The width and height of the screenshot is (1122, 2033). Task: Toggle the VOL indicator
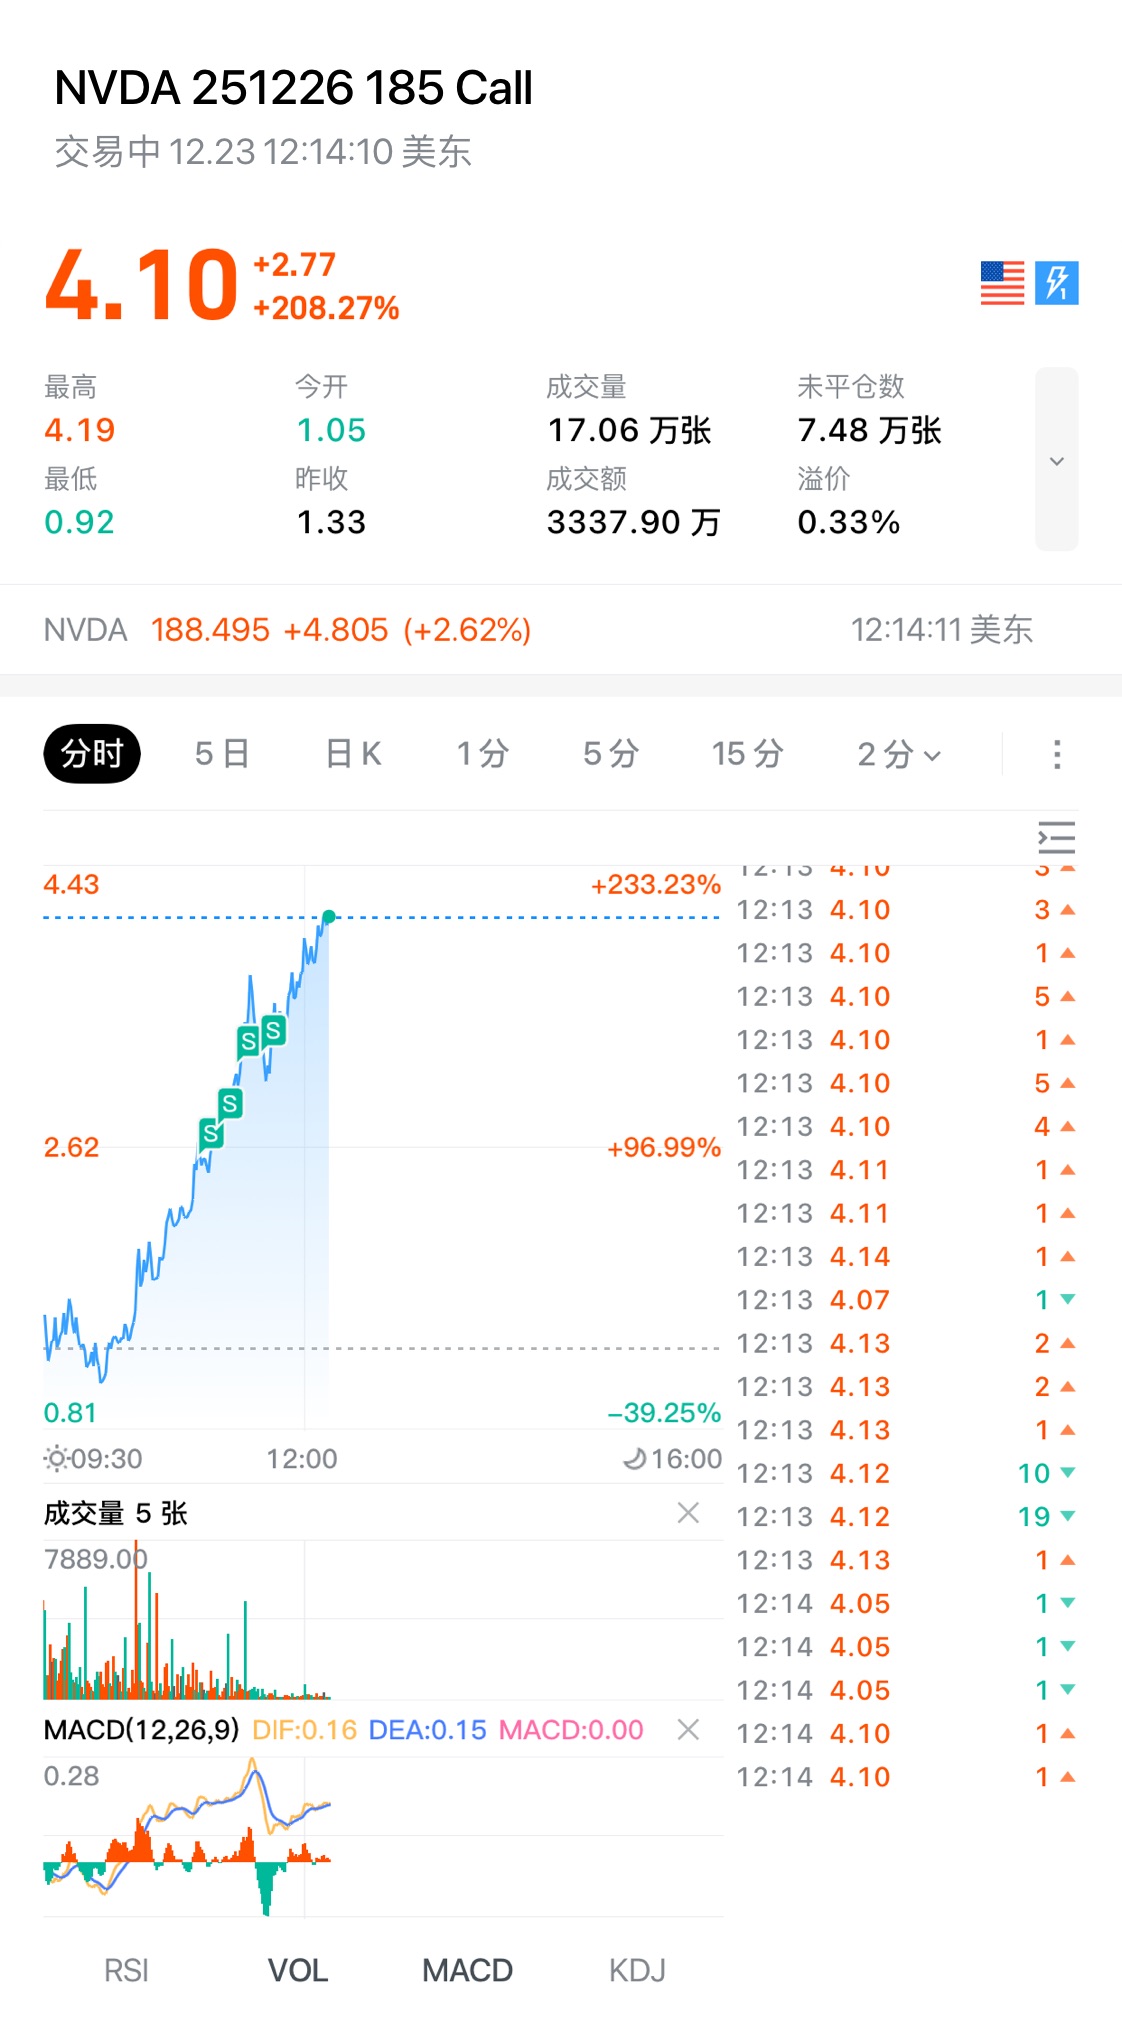[x=298, y=1970]
